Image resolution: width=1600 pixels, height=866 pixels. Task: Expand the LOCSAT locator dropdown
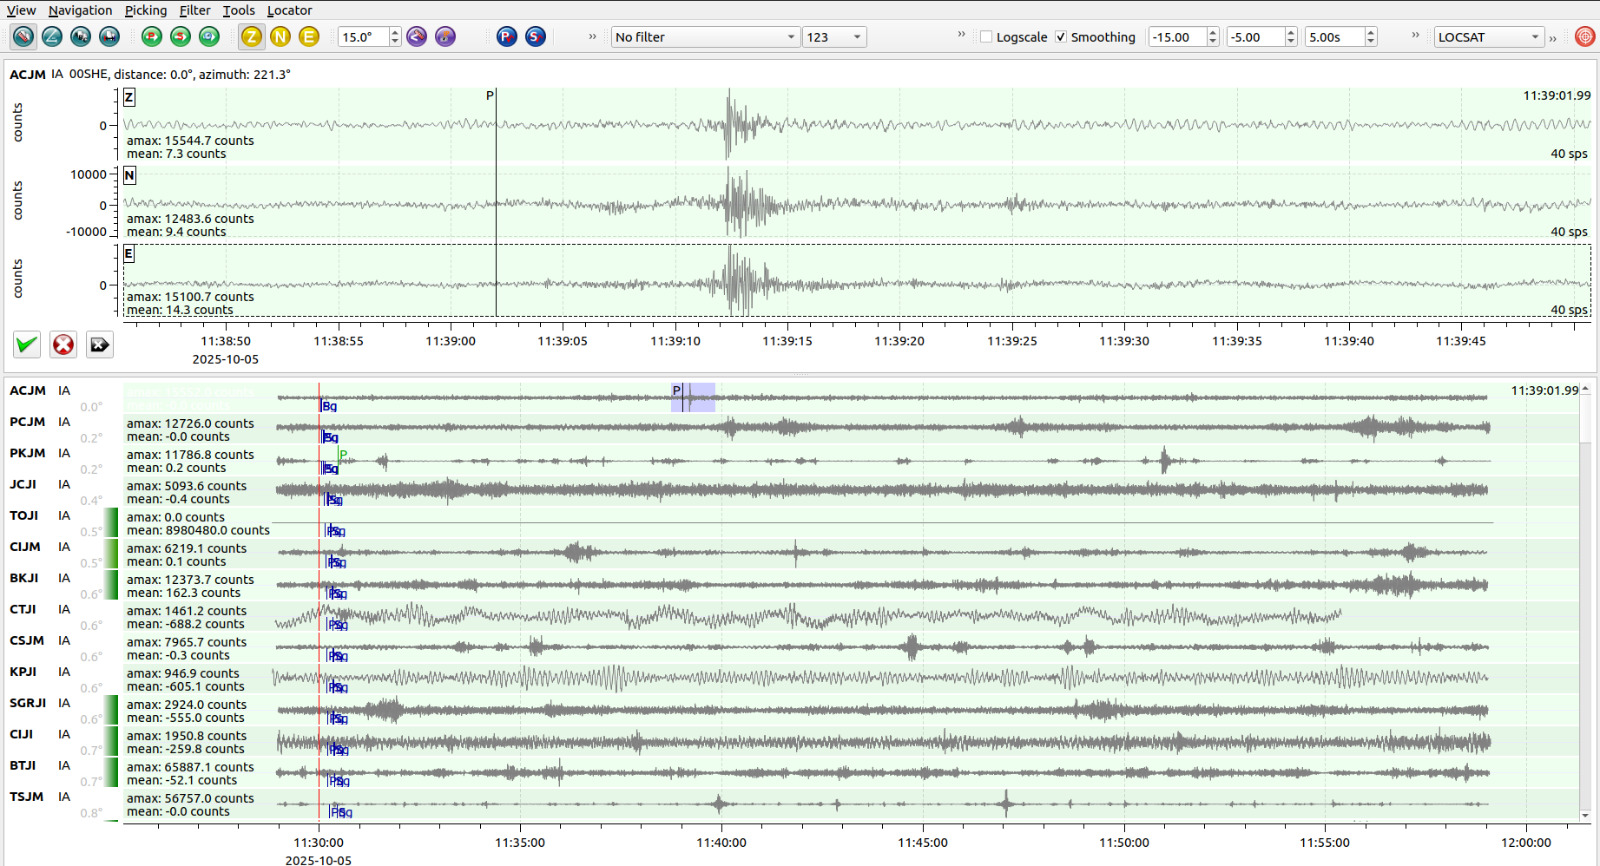tap(1488, 37)
